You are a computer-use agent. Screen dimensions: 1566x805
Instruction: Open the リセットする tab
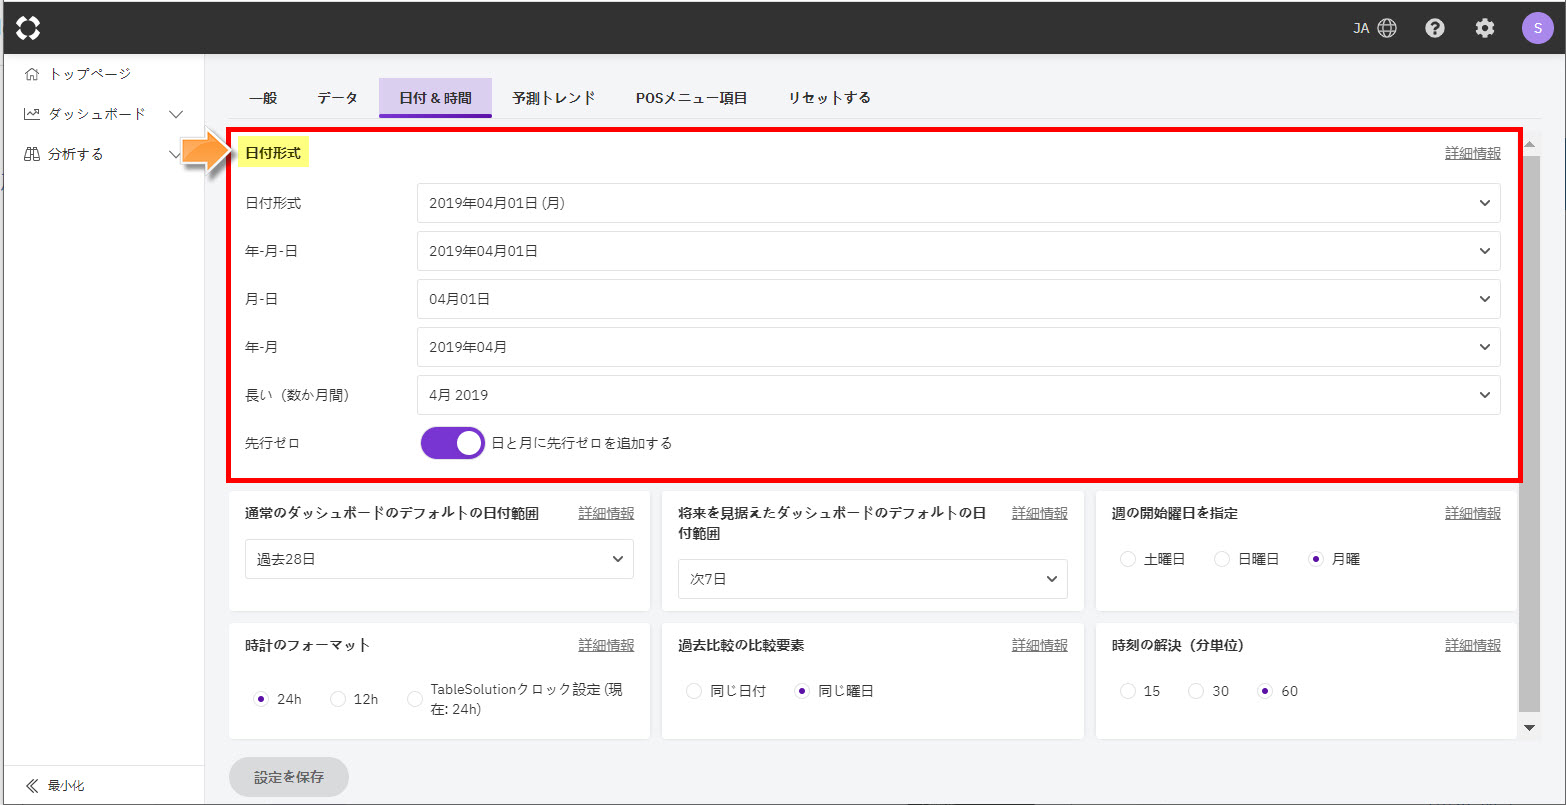tap(829, 98)
